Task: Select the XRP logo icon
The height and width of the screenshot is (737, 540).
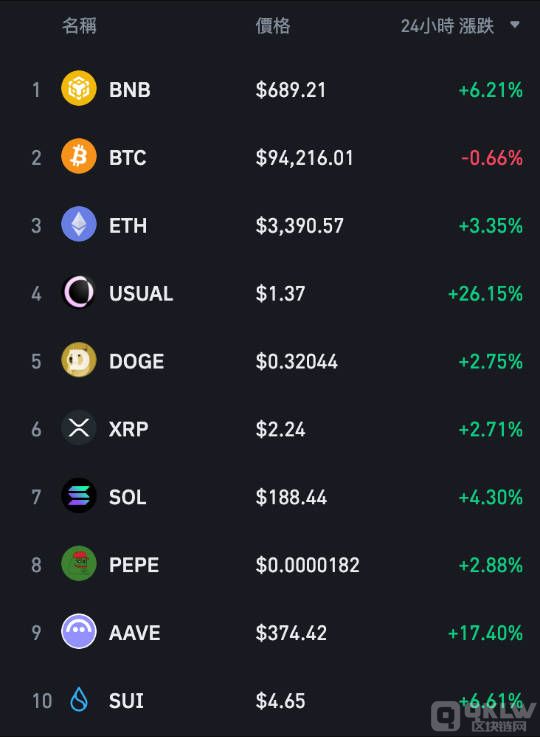Action: [79, 428]
